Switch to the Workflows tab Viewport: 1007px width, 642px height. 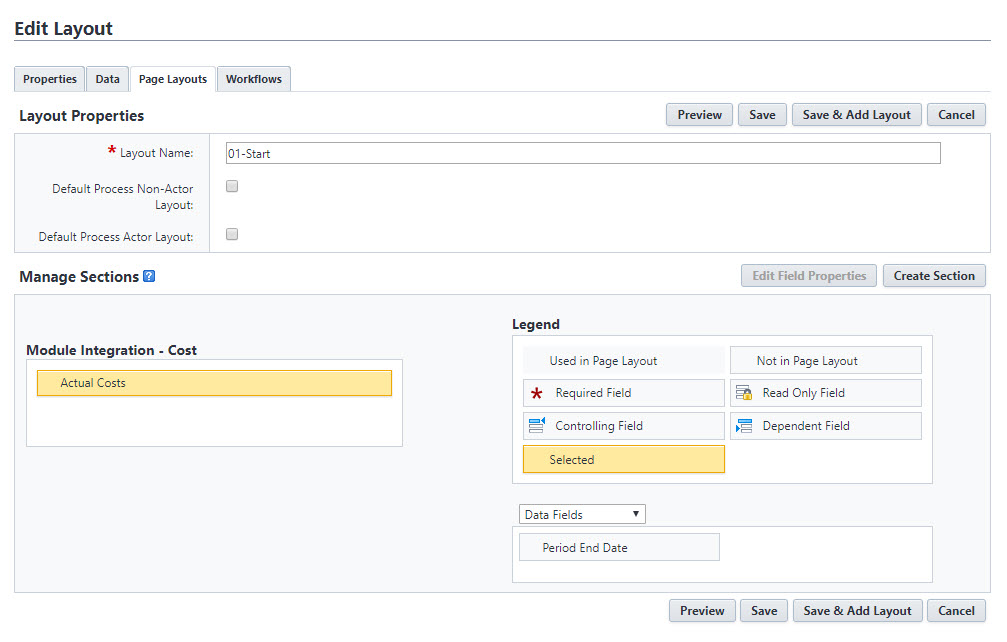point(253,78)
